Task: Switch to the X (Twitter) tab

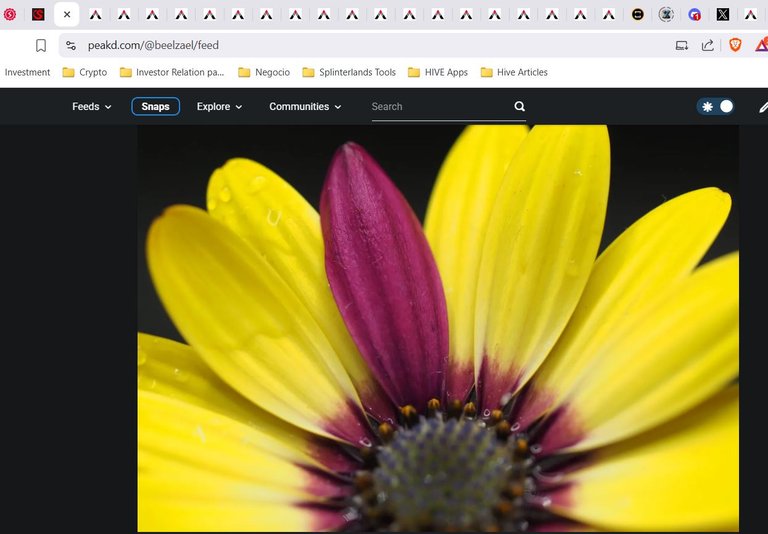Action: point(722,15)
